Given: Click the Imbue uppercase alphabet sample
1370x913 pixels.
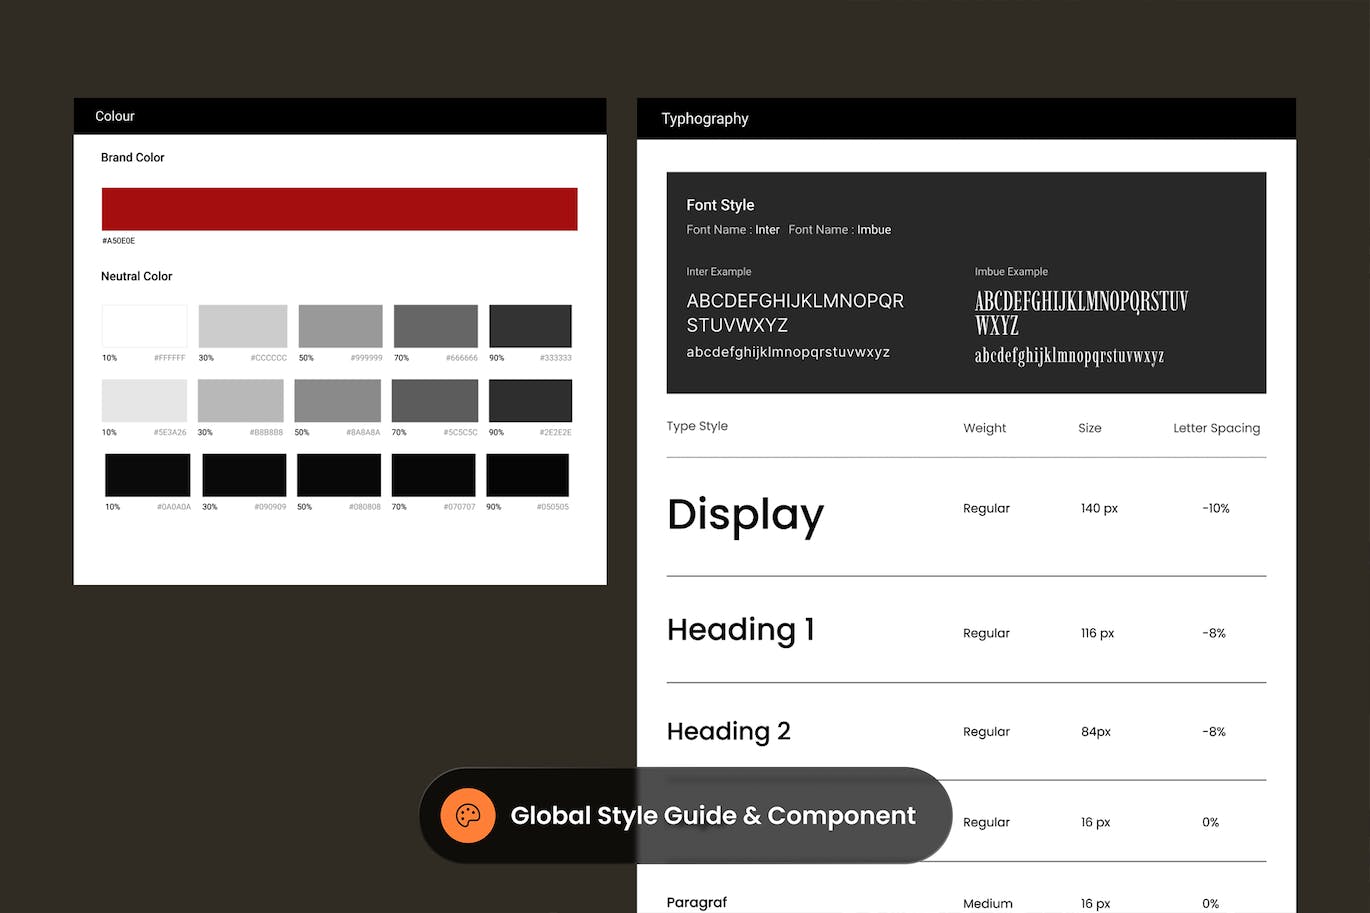Looking at the screenshot, I should click(1081, 313).
